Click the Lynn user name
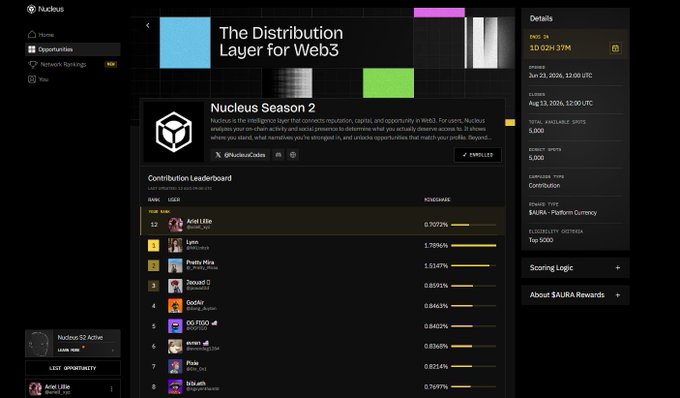Viewport: 680px width, 398px height. 192,242
